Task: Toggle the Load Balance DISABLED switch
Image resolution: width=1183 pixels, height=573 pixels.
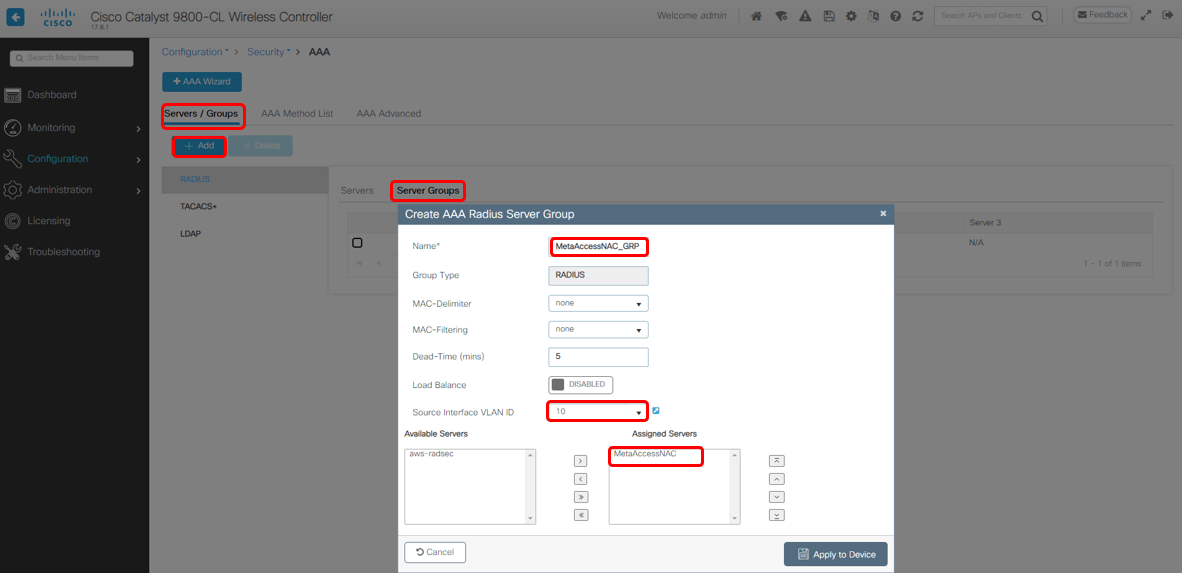Action: pyautogui.click(x=580, y=384)
